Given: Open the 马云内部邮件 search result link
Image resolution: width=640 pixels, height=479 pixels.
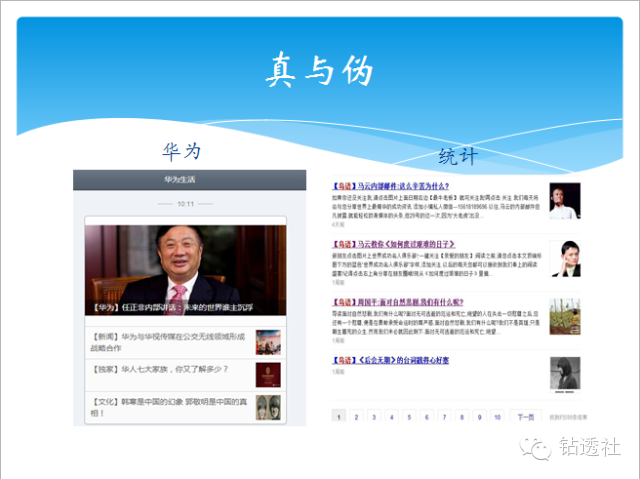Looking at the screenshot, I should (x=391, y=186).
